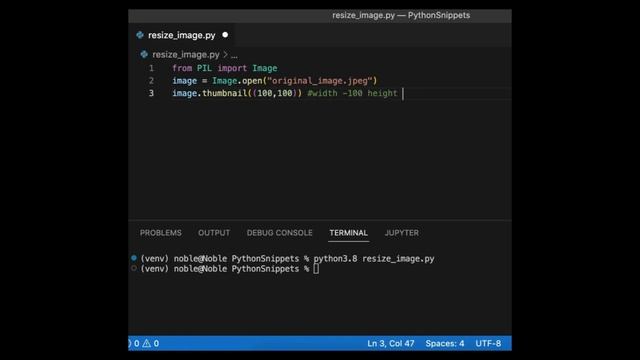Click the "original_image.jpeg" string on line 2
This screenshot has width=640, height=360.
[x=320, y=81]
